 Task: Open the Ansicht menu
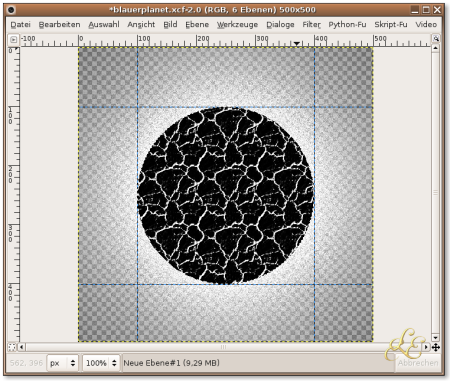pos(141,25)
